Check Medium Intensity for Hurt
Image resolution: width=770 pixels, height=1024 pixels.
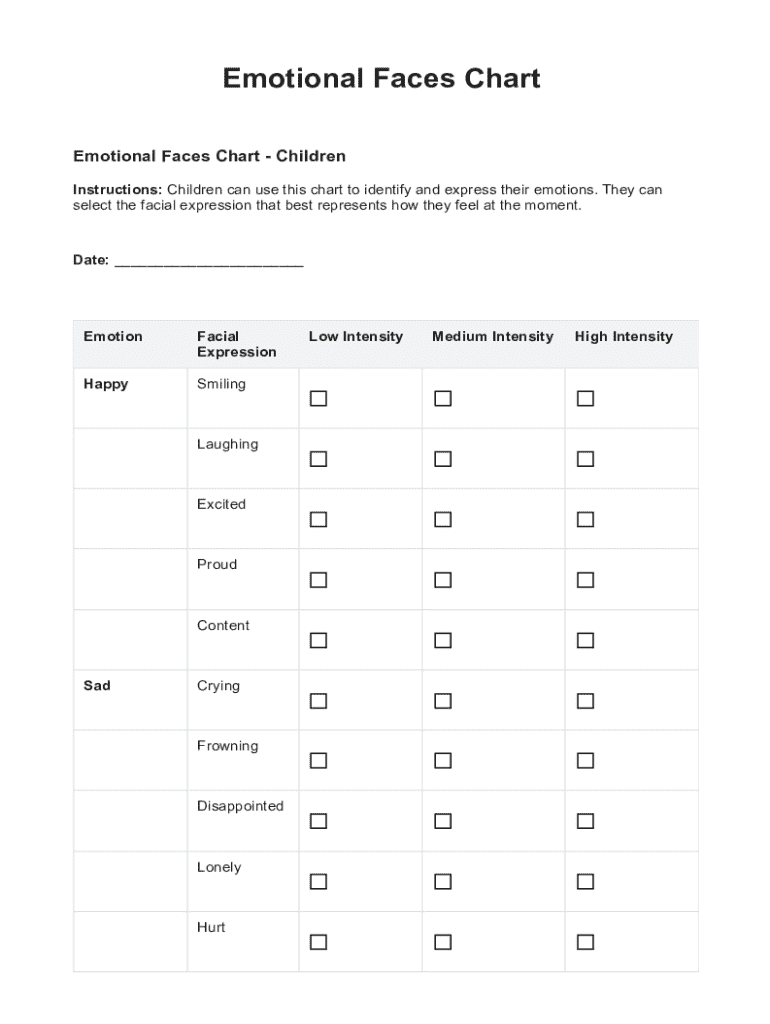click(443, 942)
